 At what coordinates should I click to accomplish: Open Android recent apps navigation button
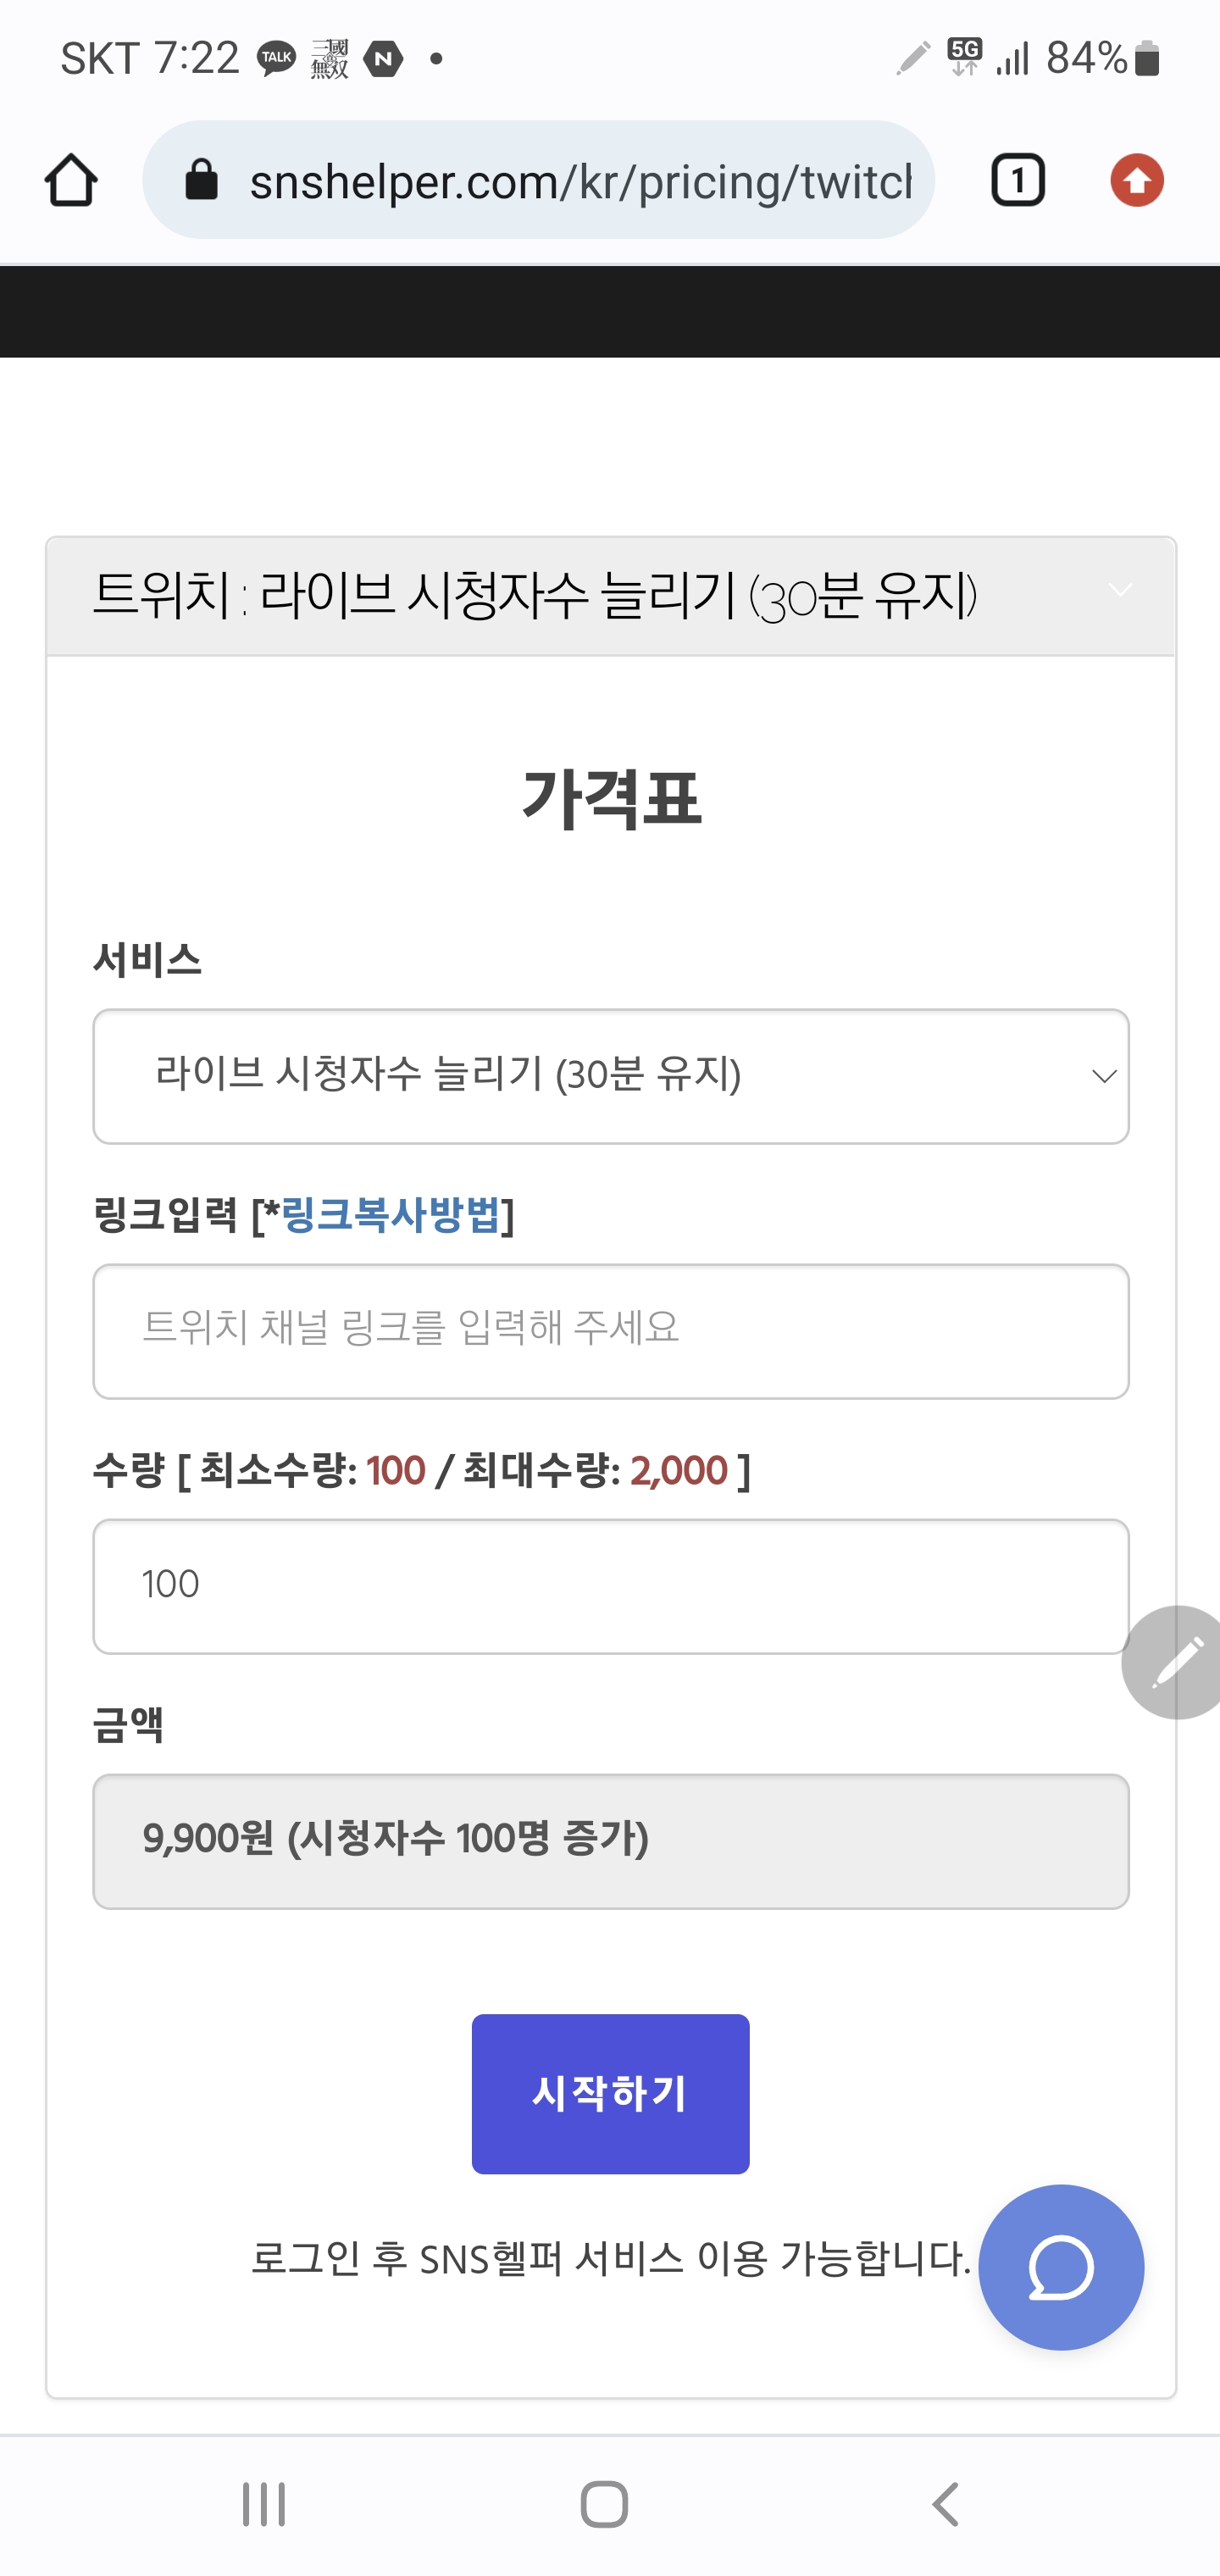(264, 2504)
